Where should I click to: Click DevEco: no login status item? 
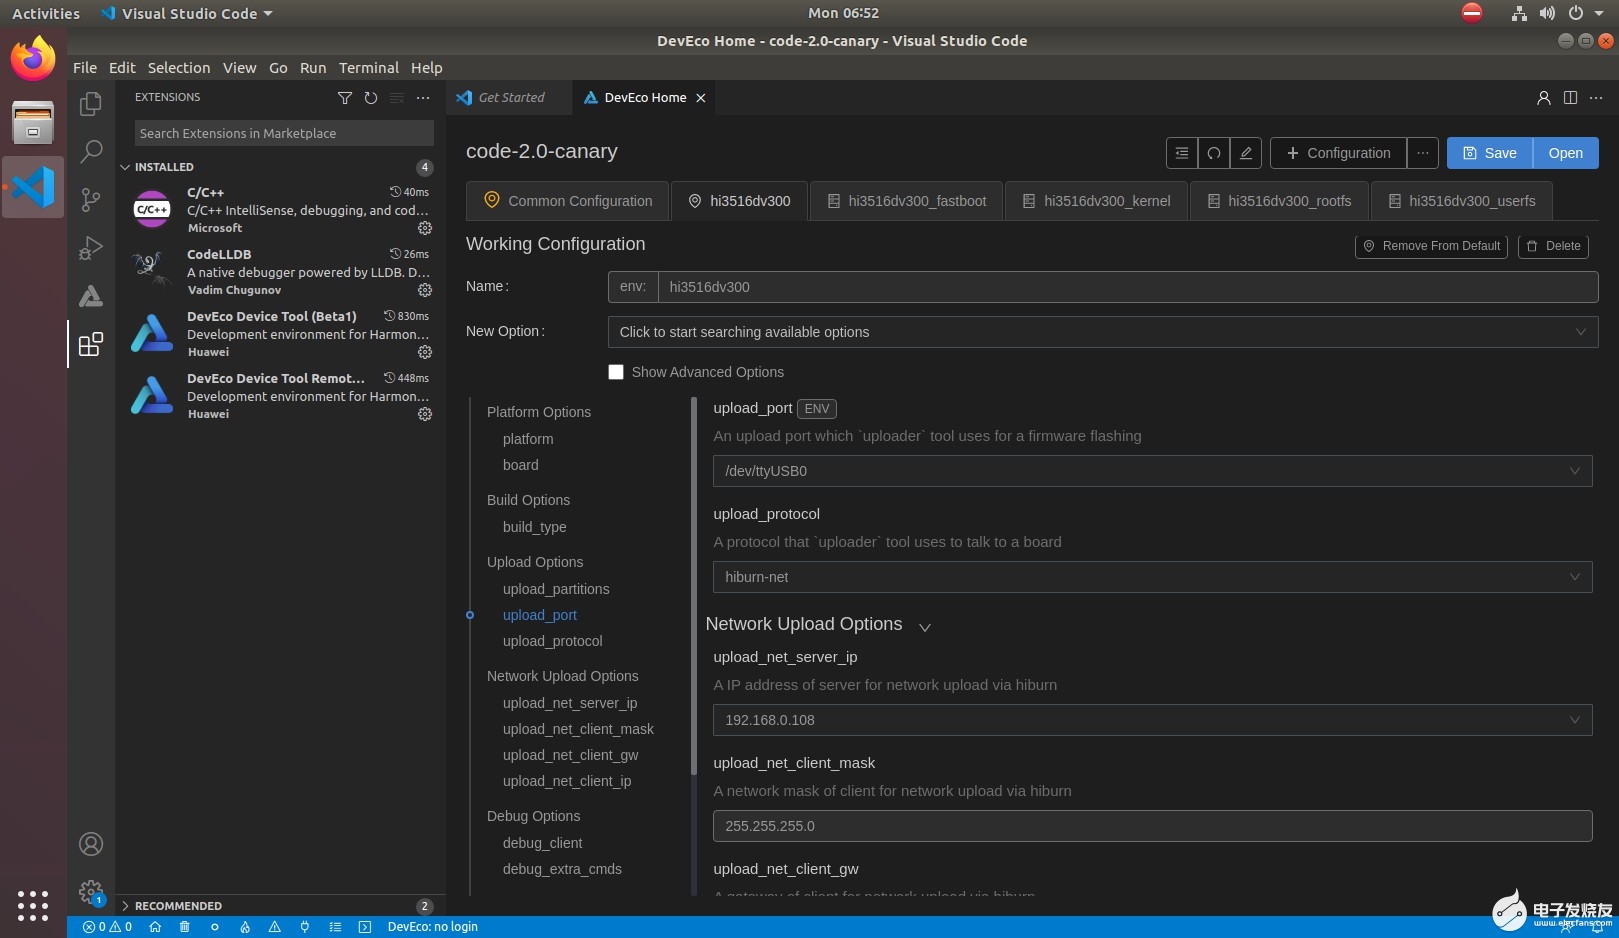pos(432,927)
